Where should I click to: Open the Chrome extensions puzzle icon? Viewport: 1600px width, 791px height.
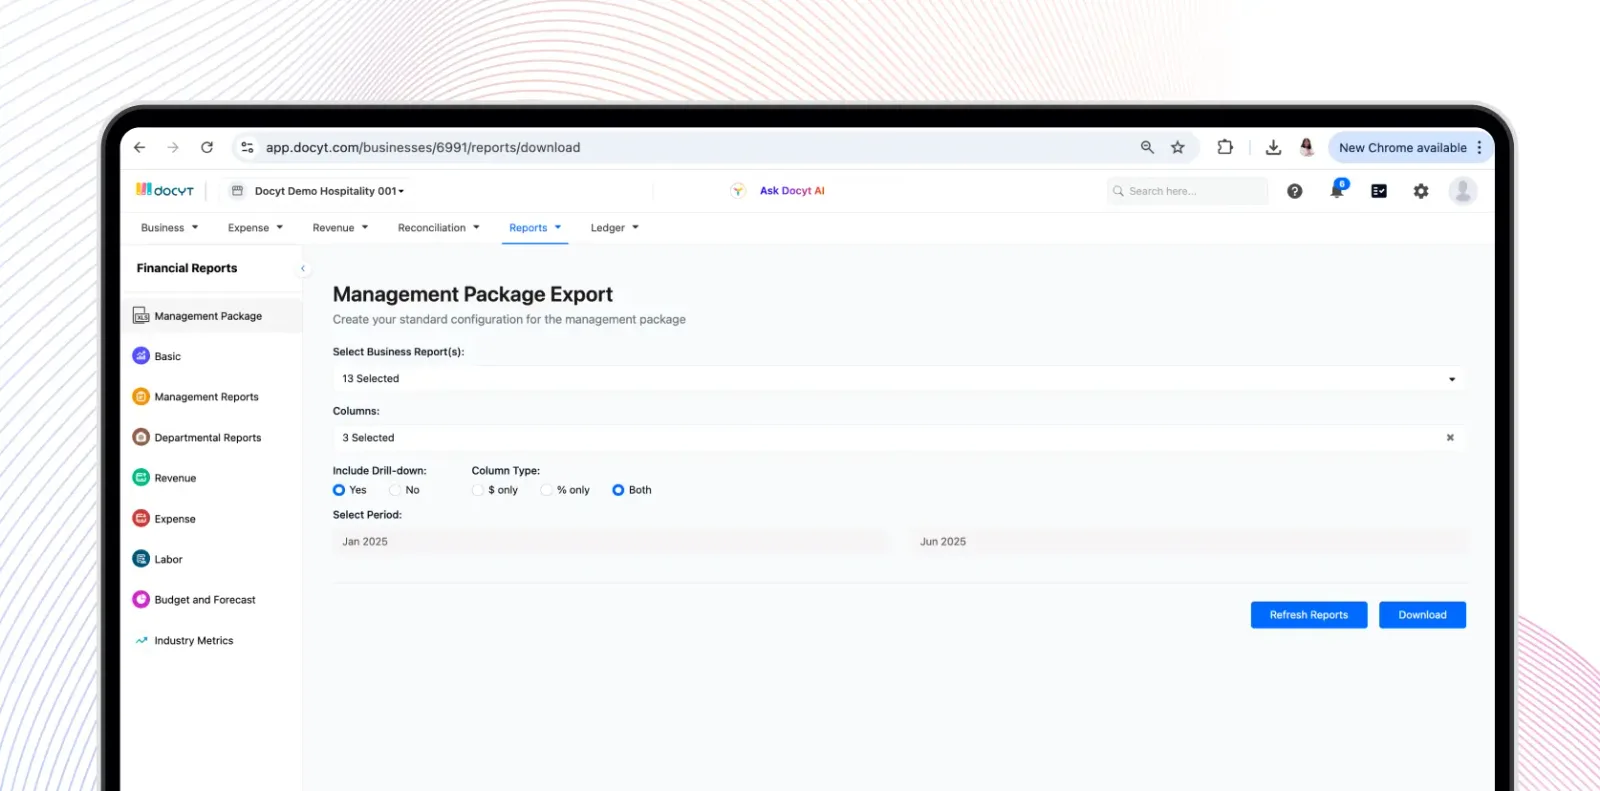1225,147
